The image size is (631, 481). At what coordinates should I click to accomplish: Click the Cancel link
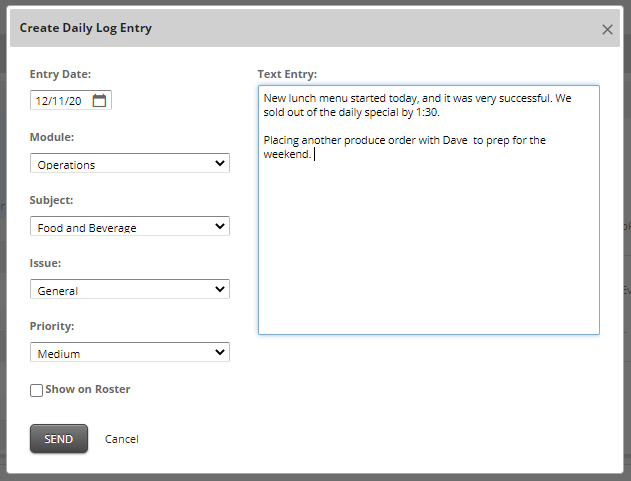pos(121,439)
